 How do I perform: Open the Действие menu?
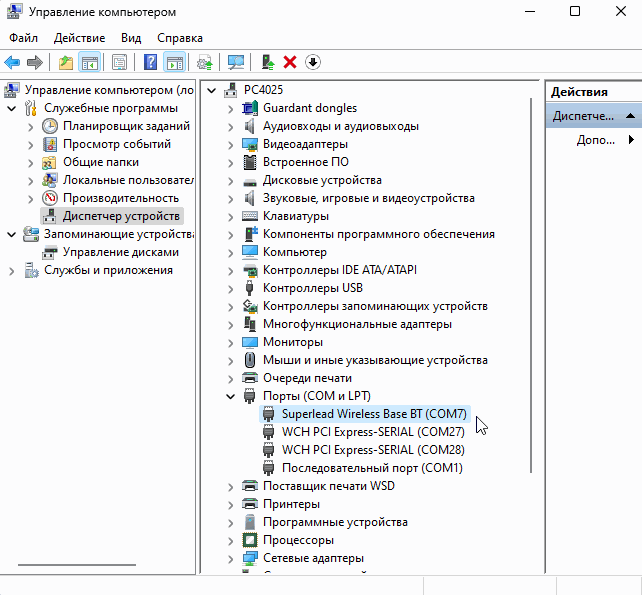(x=79, y=37)
